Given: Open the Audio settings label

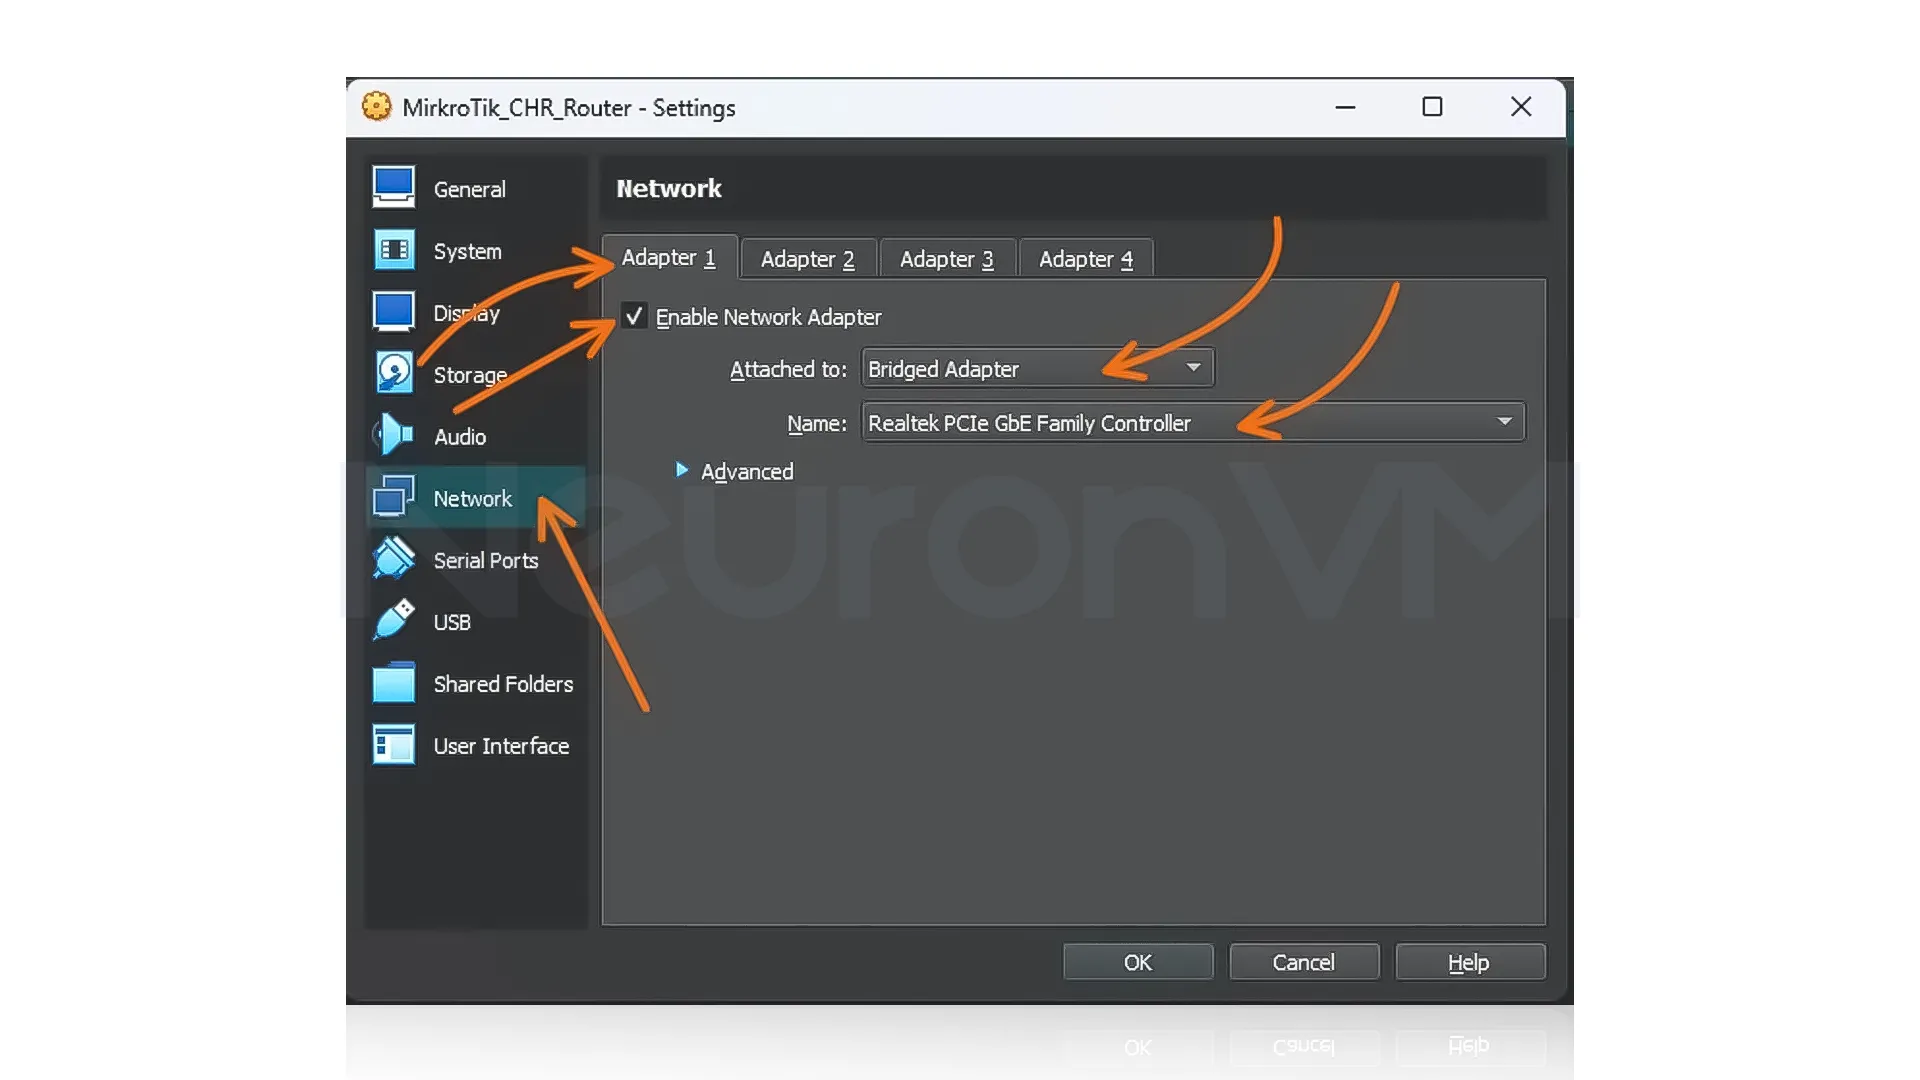Looking at the screenshot, I should 460,437.
